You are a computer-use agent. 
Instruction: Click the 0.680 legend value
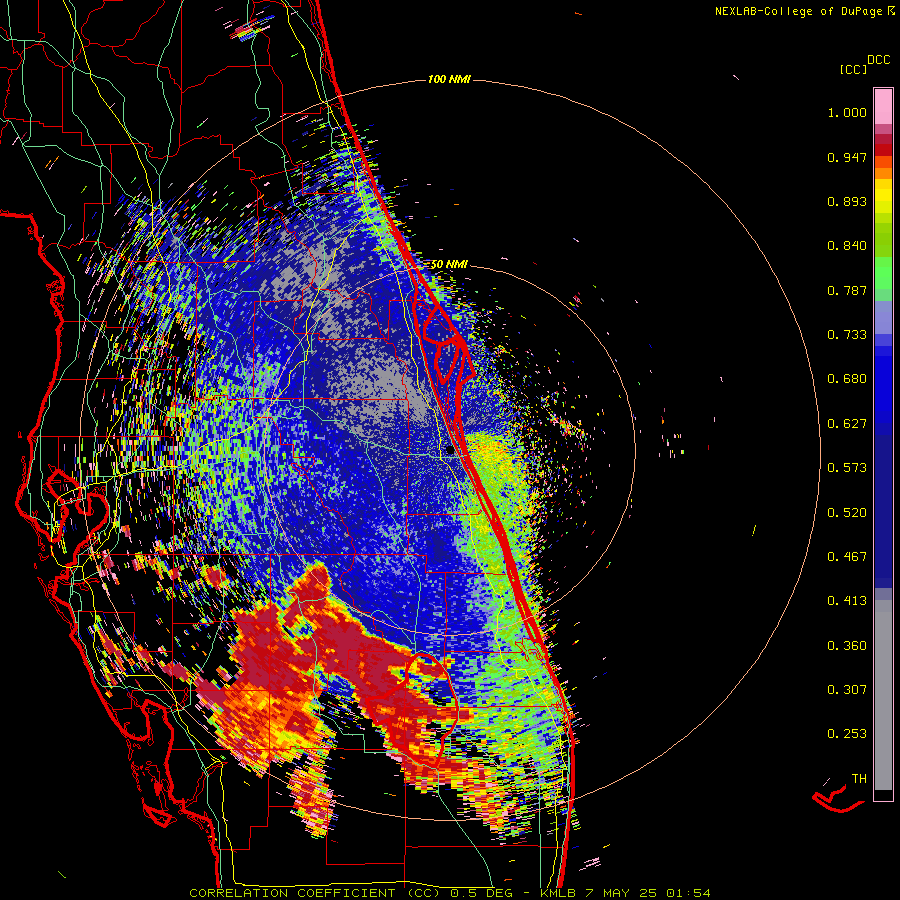tap(847, 379)
